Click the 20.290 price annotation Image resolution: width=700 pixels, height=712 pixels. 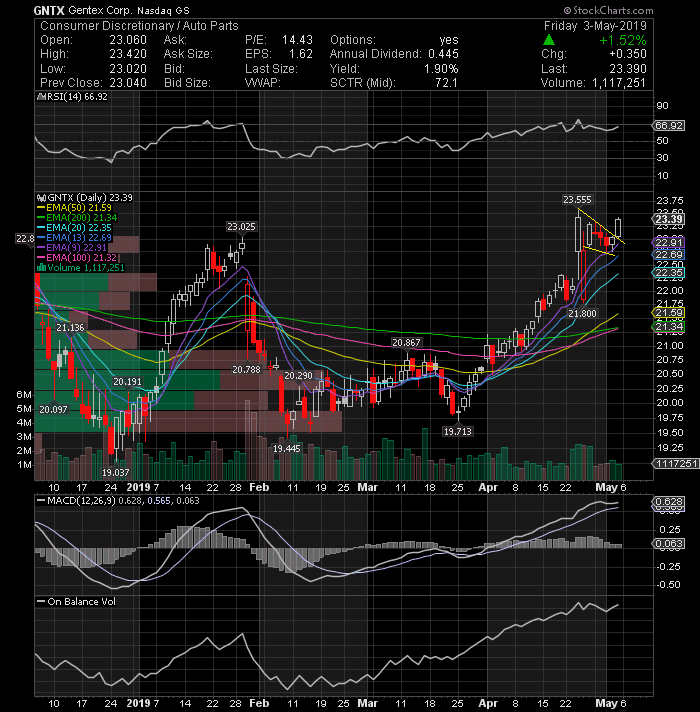coord(298,376)
